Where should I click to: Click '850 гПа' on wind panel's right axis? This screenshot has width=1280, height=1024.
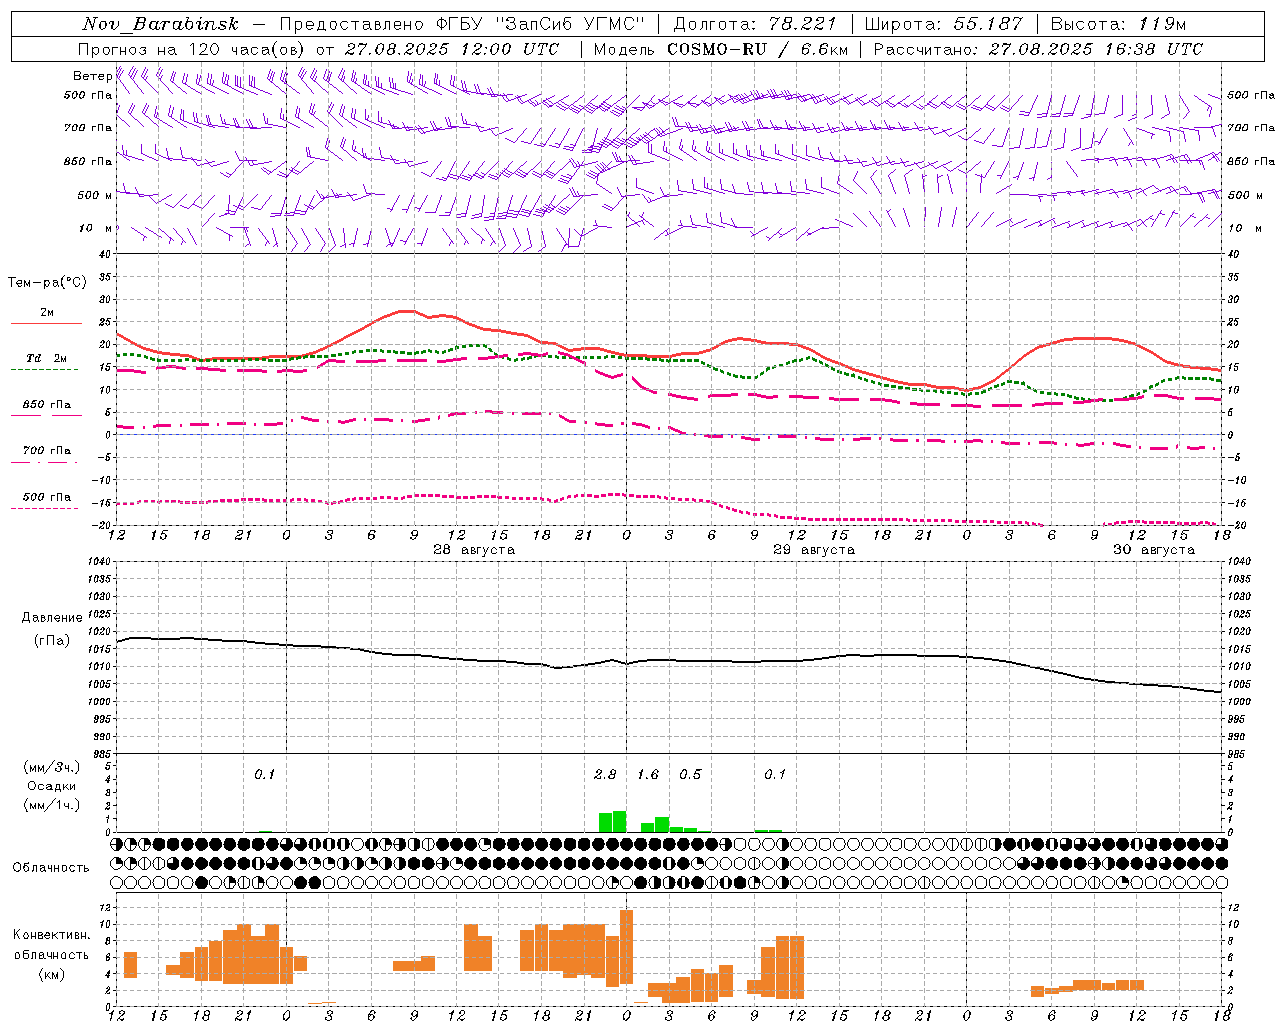click(1251, 161)
